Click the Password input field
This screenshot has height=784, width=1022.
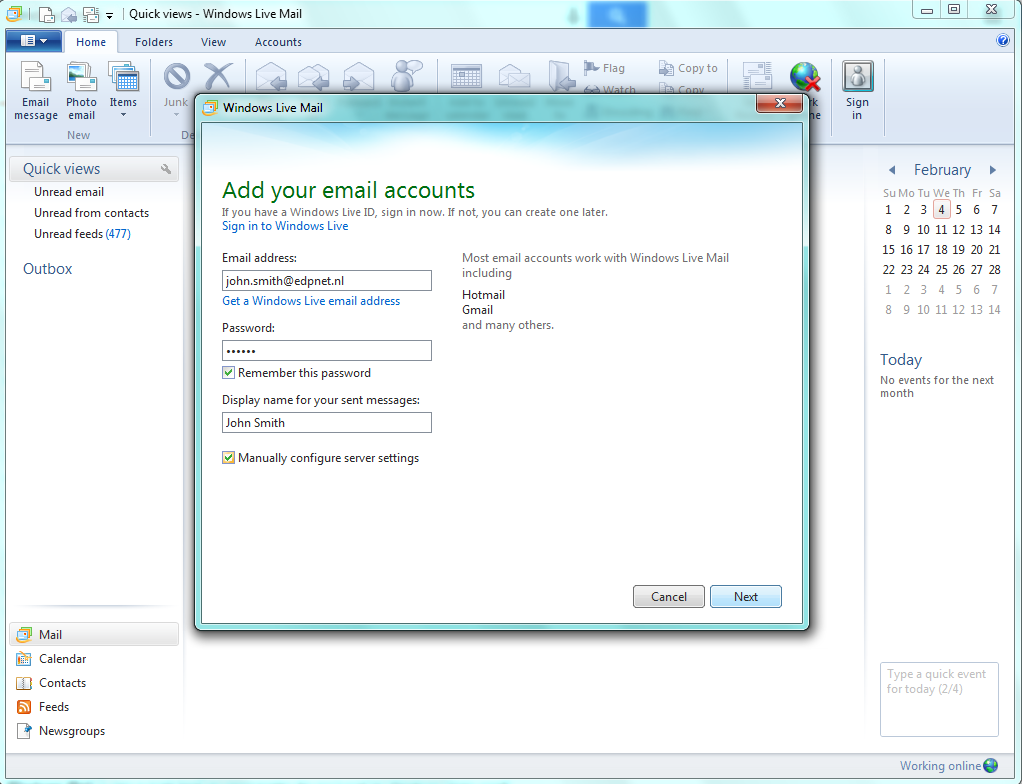327,351
